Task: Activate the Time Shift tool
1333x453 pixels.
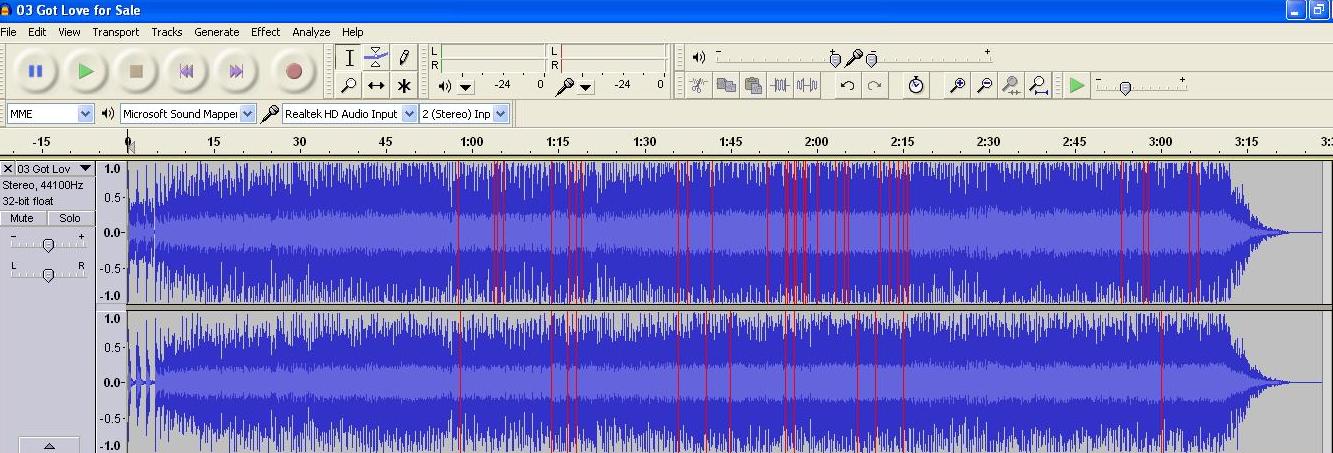Action: pyautogui.click(x=376, y=86)
